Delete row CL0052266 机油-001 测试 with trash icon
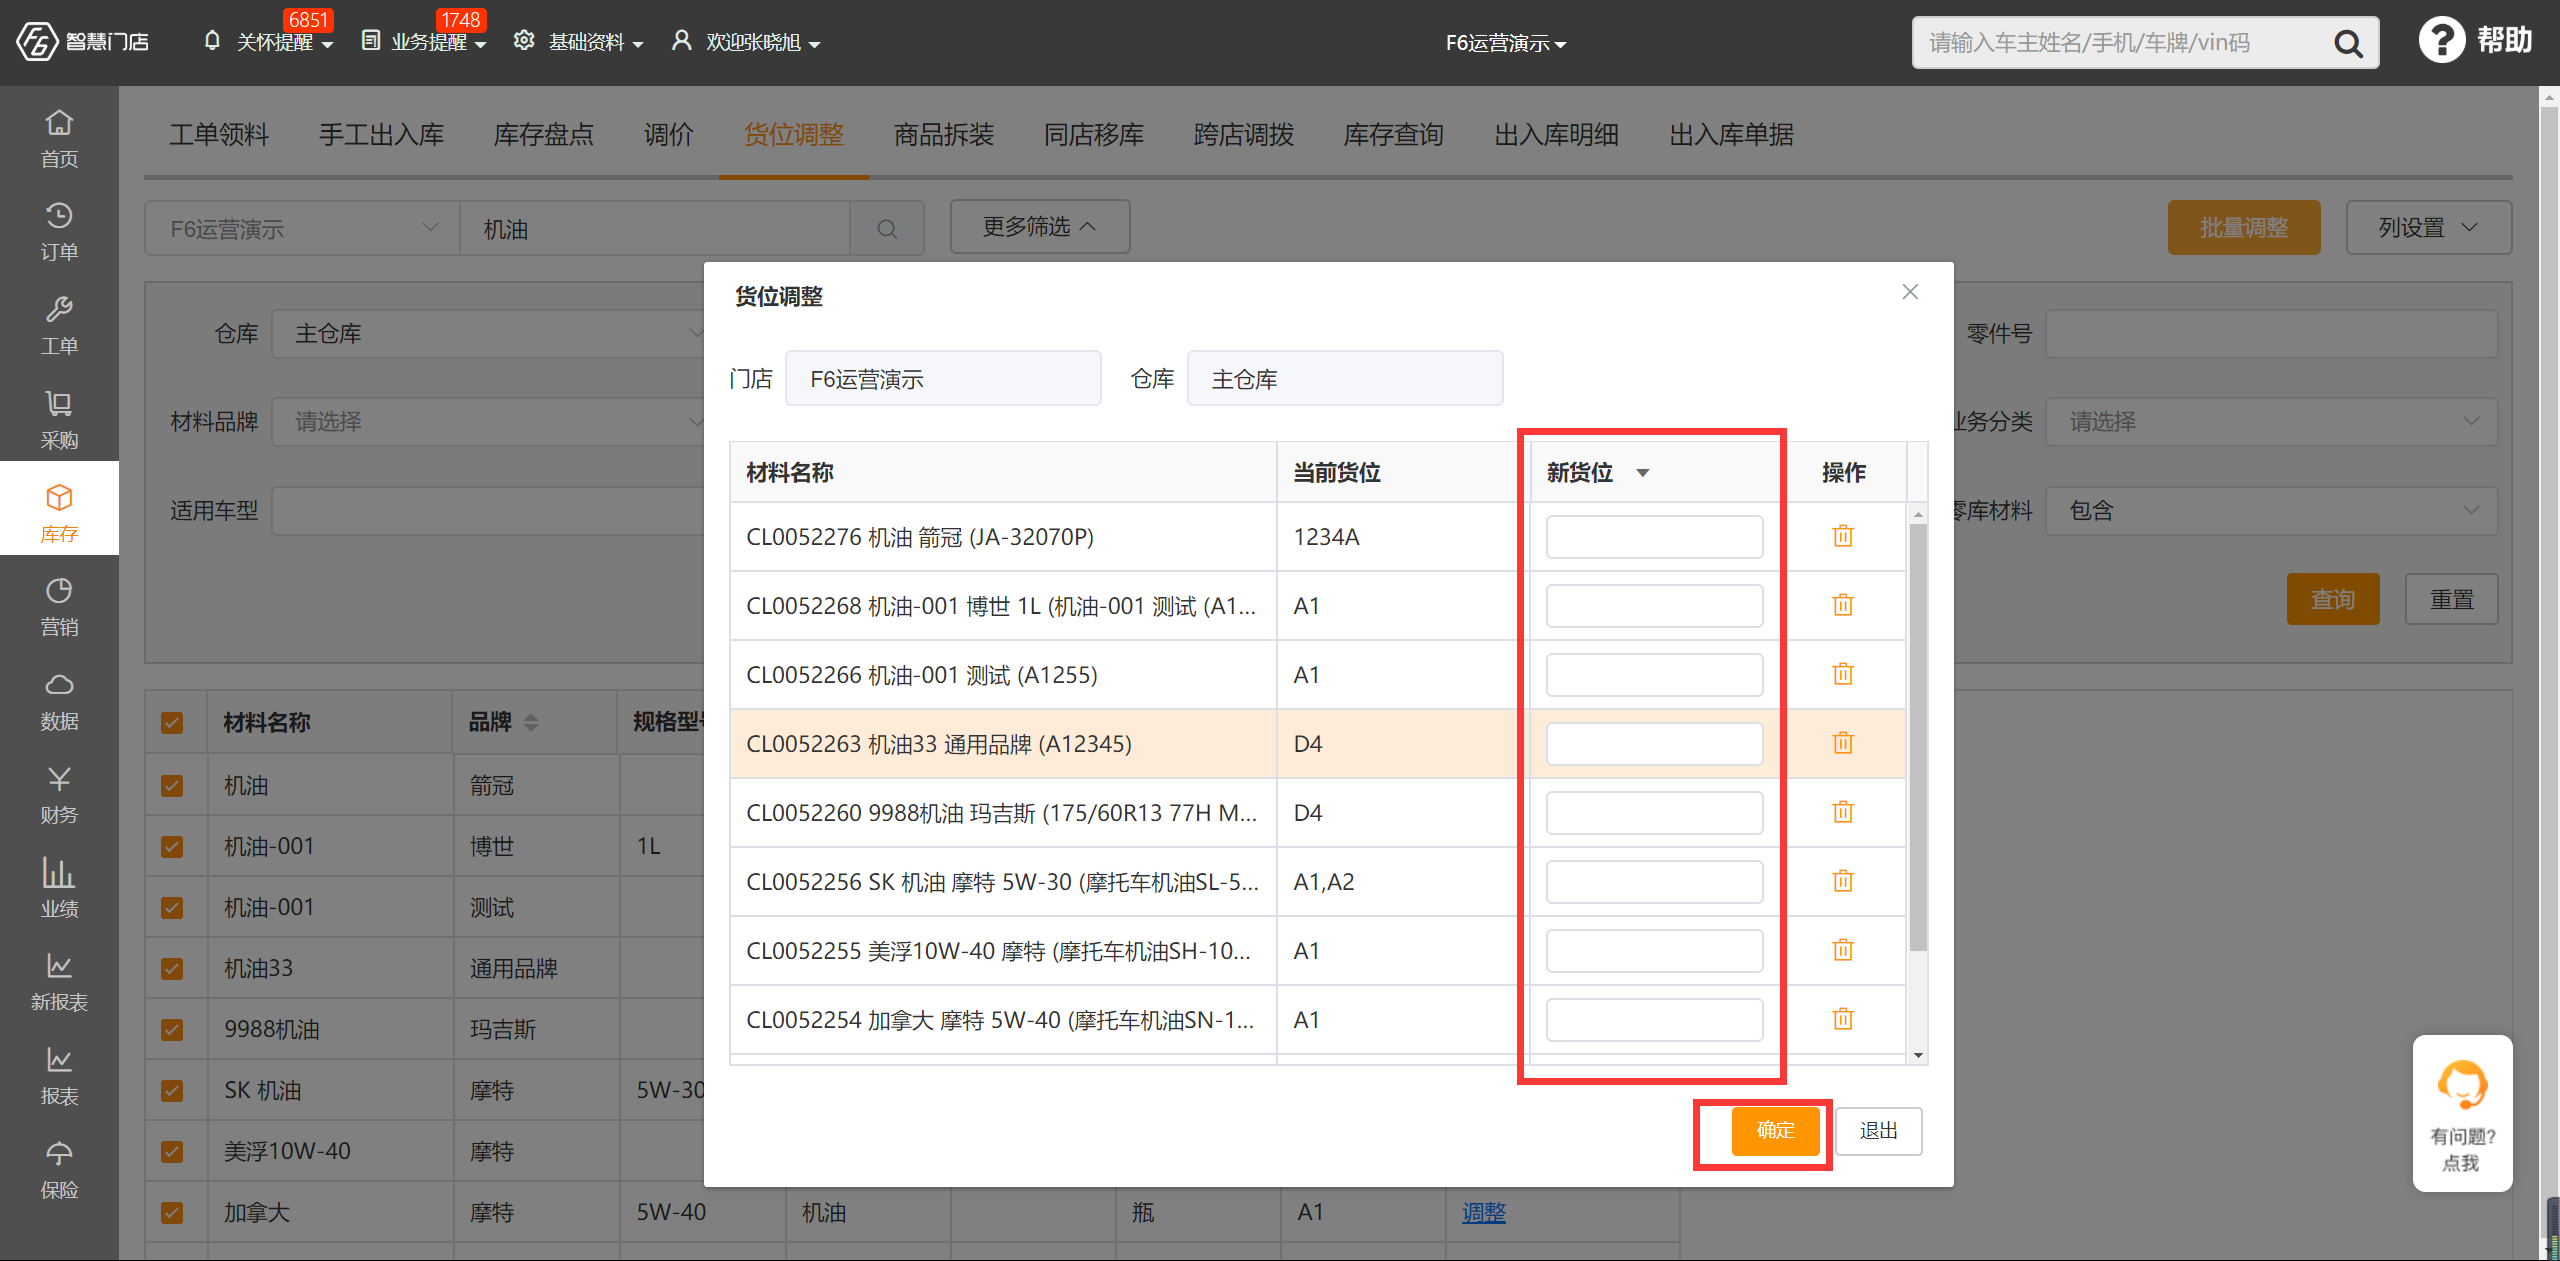 1843,674
